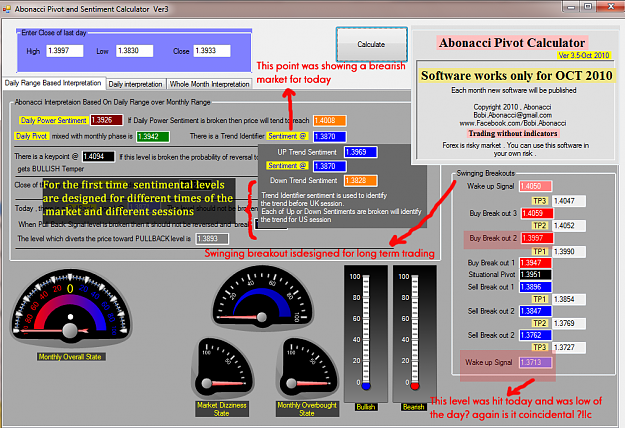Select the High price input field
The width and height of the screenshot is (625, 428).
click(x=65, y=51)
